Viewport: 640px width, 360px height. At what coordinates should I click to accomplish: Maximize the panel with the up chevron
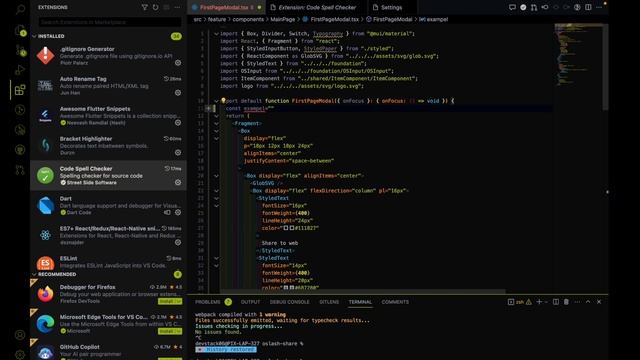588,302
